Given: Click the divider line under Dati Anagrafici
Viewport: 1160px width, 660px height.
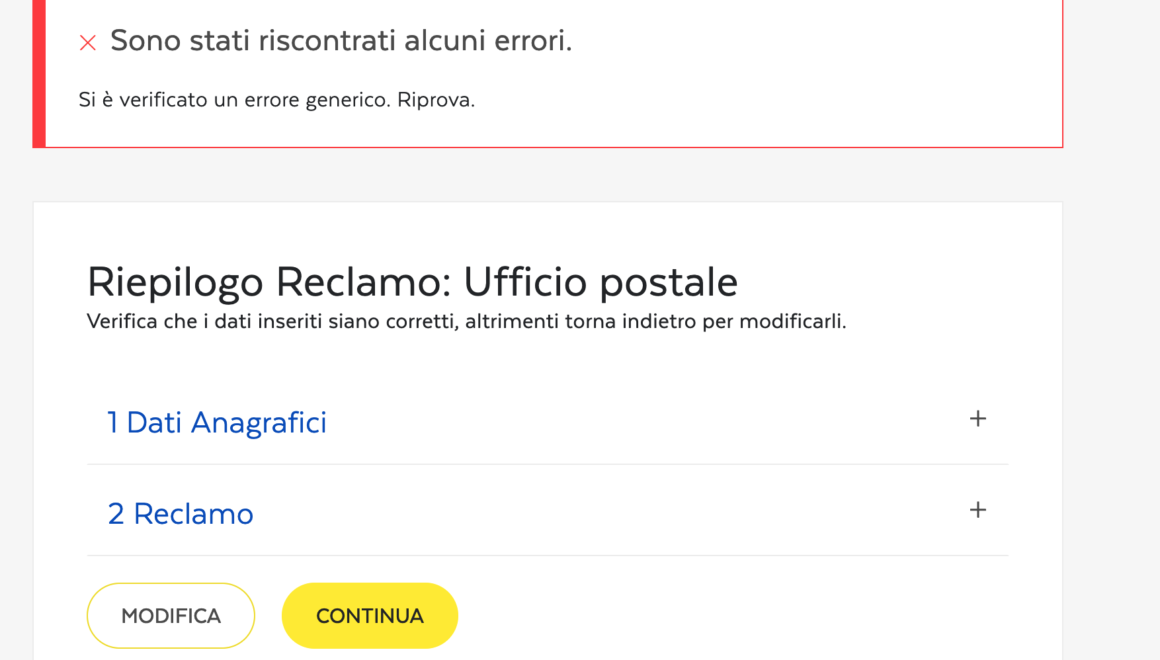Looking at the screenshot, I should pyautogui.click(x=547, y=464).
